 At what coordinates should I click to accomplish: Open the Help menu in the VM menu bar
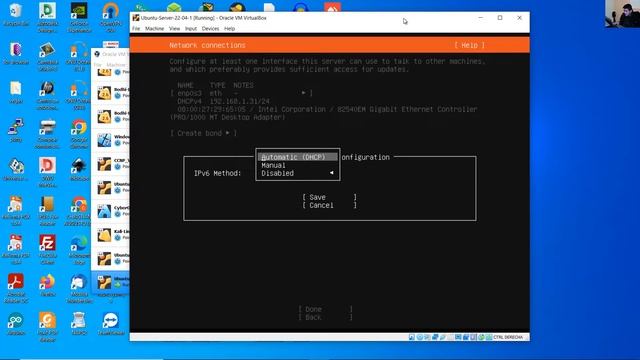coord(229,29)
